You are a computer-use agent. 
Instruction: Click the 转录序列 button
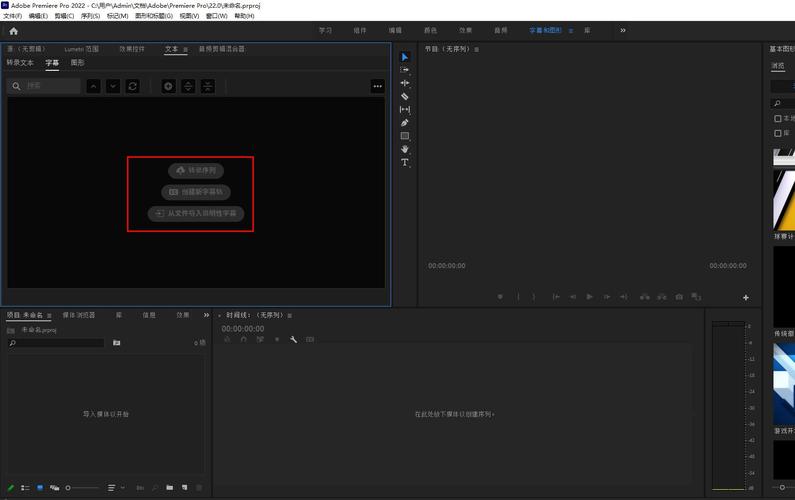[196, 170]
